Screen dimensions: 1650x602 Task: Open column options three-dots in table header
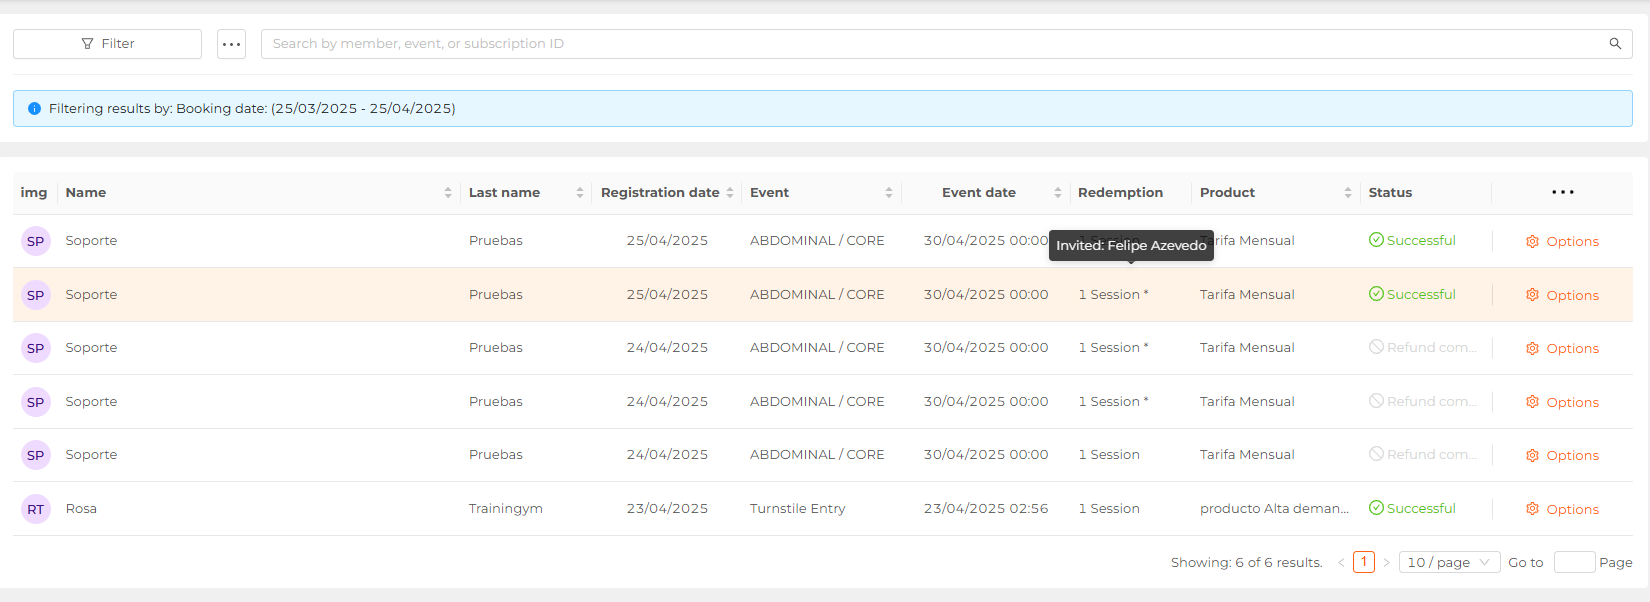[1563, 192]
